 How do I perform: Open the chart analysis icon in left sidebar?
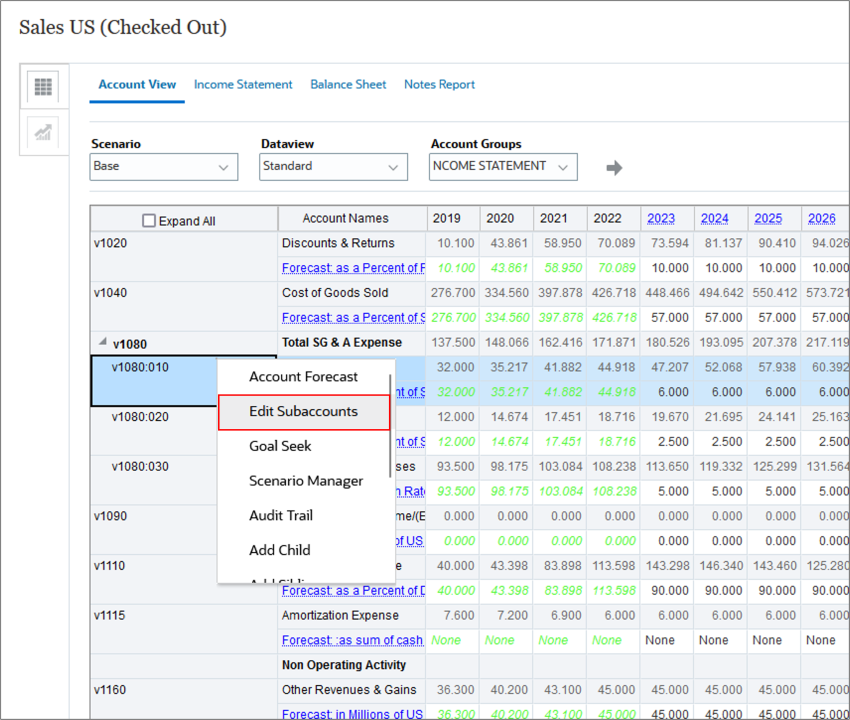[x=40, y=131]
